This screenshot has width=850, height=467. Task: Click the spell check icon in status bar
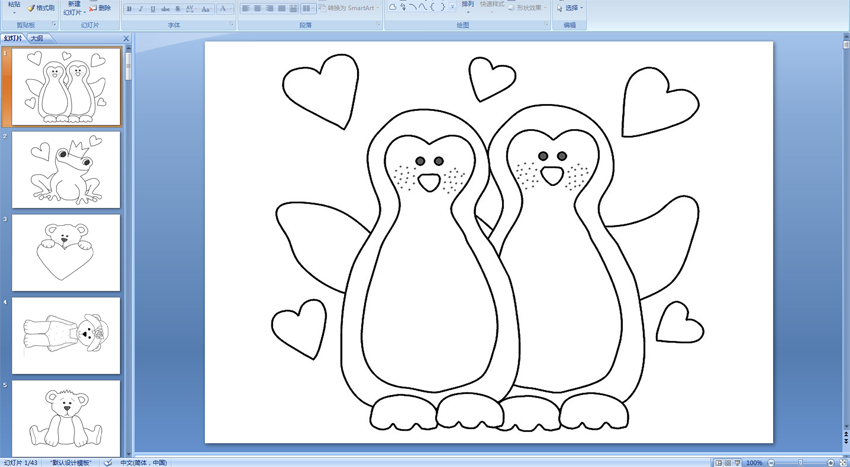pos(108,462)
